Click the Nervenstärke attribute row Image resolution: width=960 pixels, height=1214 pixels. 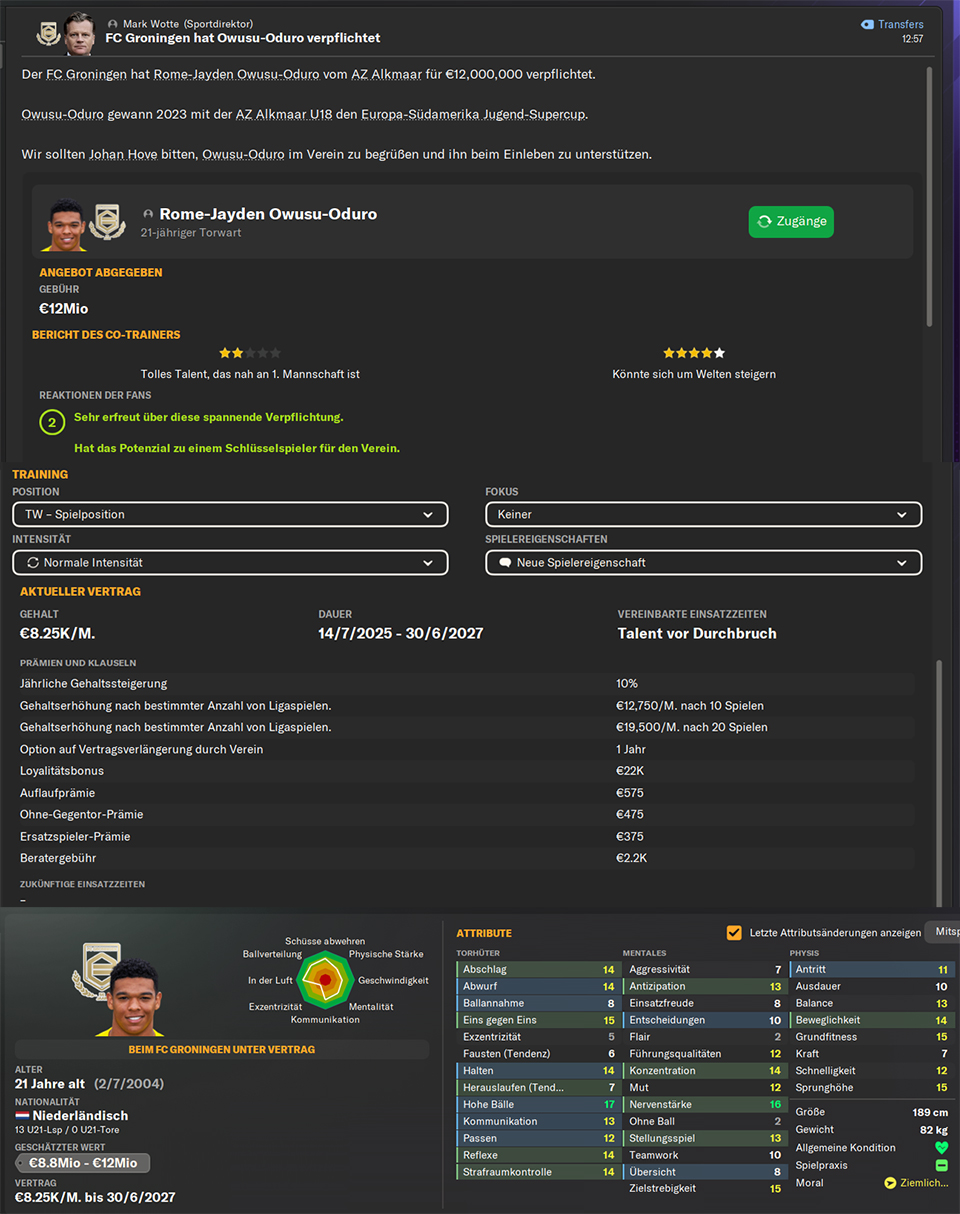click(705, 1104)
